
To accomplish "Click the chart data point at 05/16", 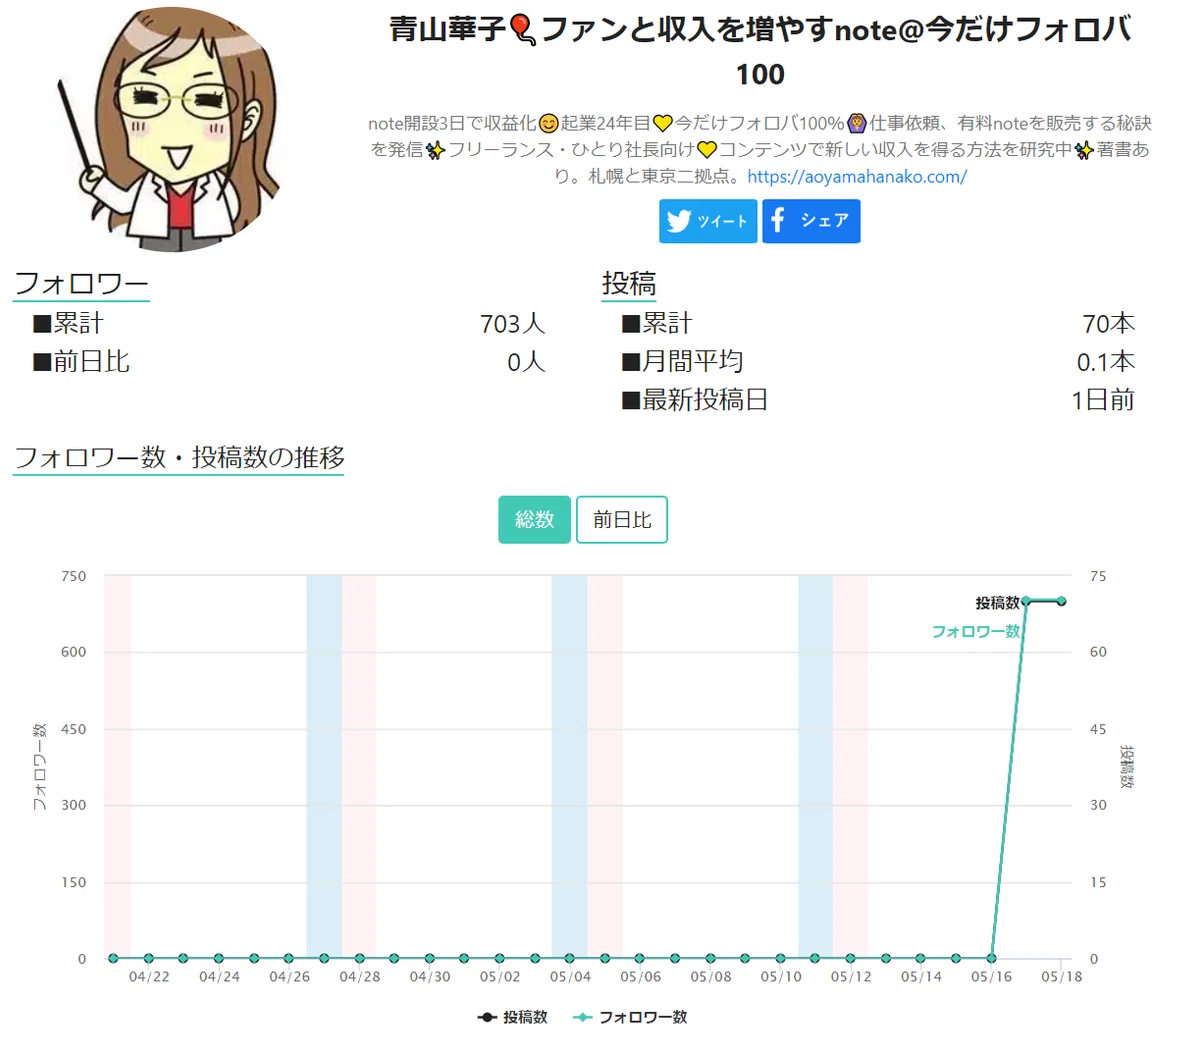I will tap(991, 958).
